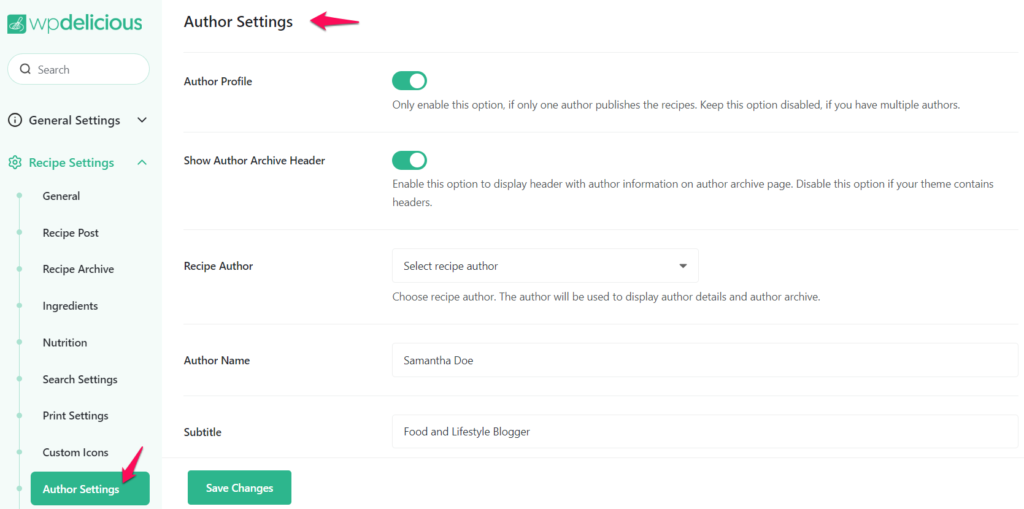Click the search magnifier icon
Viewport: 1024px width, 509px height.
click(25, 69)
